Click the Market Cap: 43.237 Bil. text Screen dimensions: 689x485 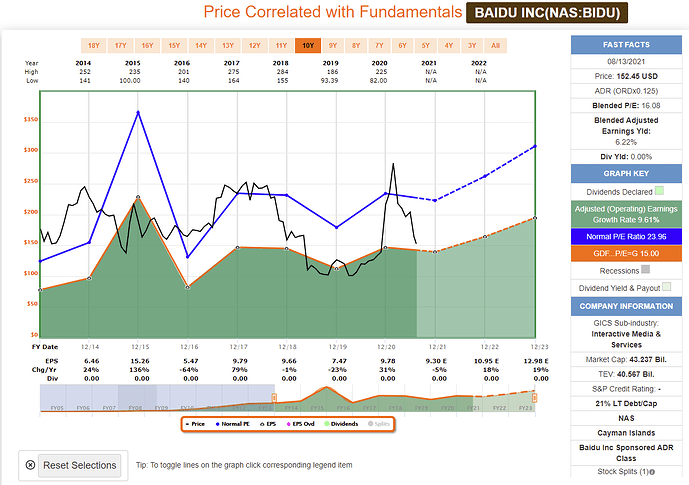pos(626,359)
